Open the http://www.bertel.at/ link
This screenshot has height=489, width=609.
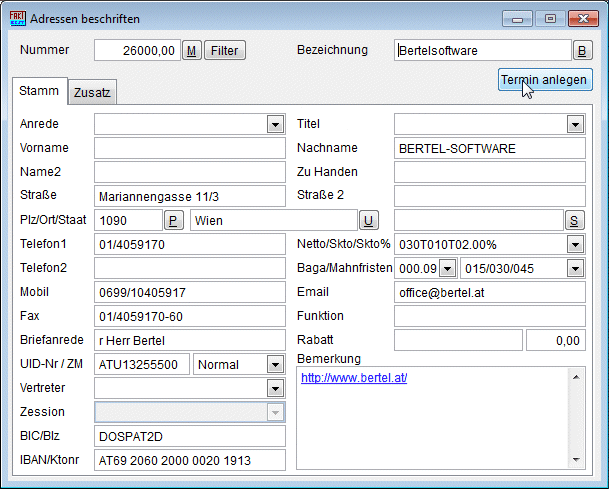354,378
